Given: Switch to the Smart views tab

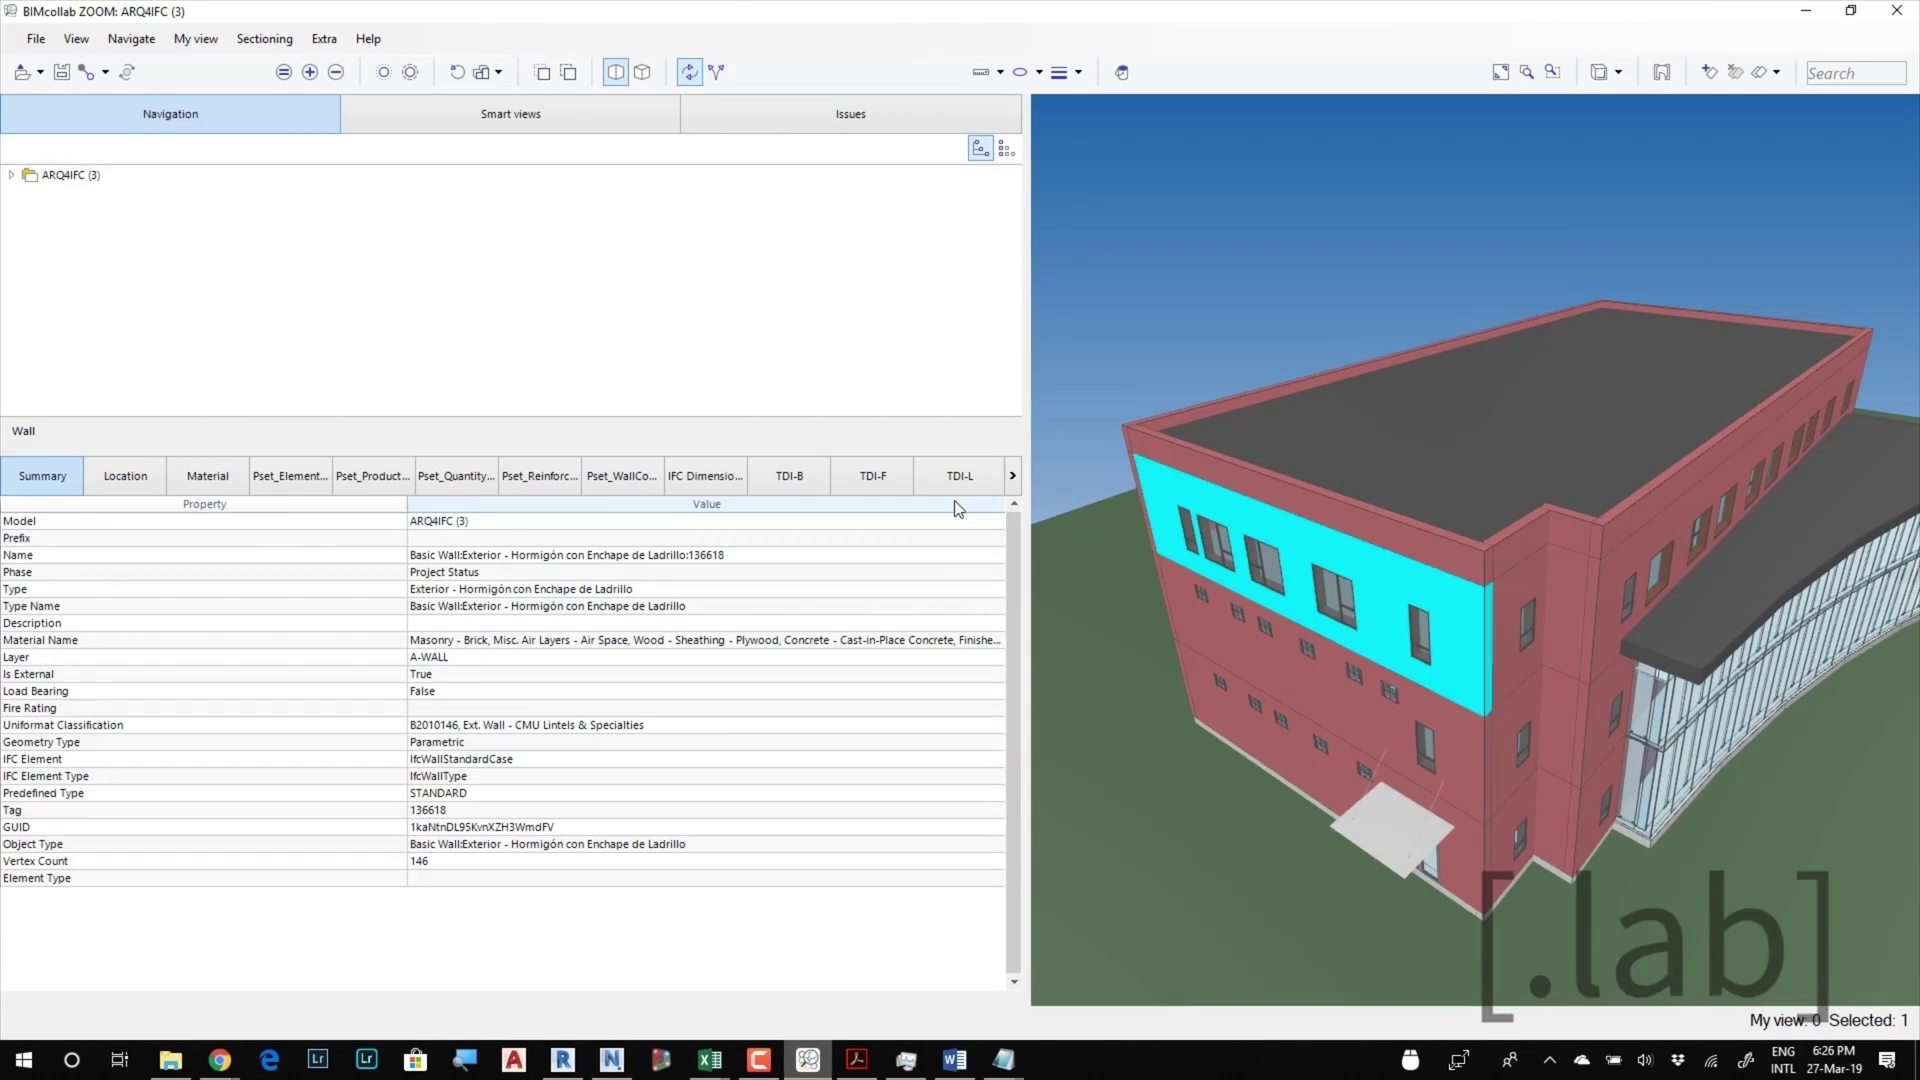Looking at the screenshot, I should point(510,114).
